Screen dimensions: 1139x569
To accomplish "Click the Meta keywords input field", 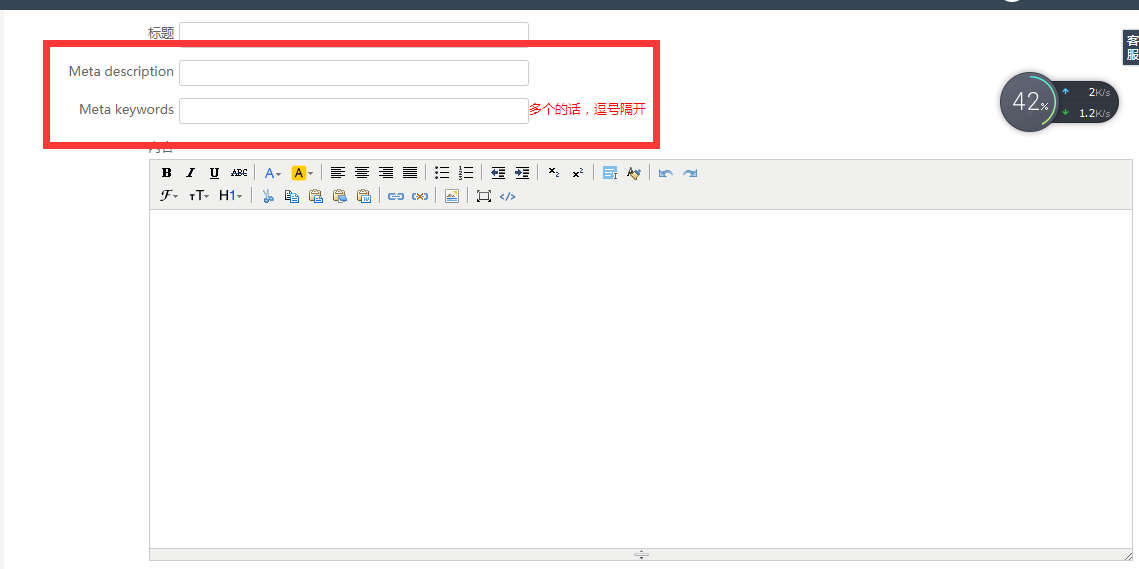I will point(353,110).
